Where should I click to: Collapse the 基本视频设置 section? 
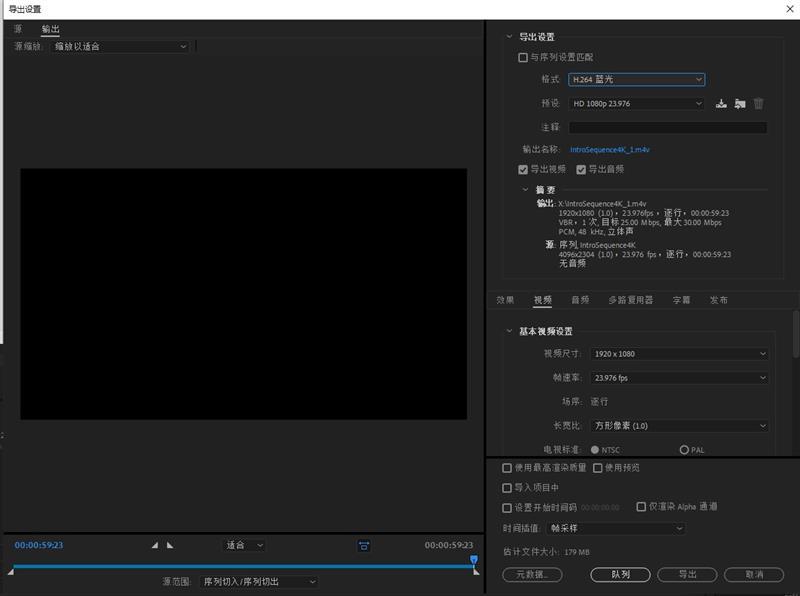click(x=509, y=331)
